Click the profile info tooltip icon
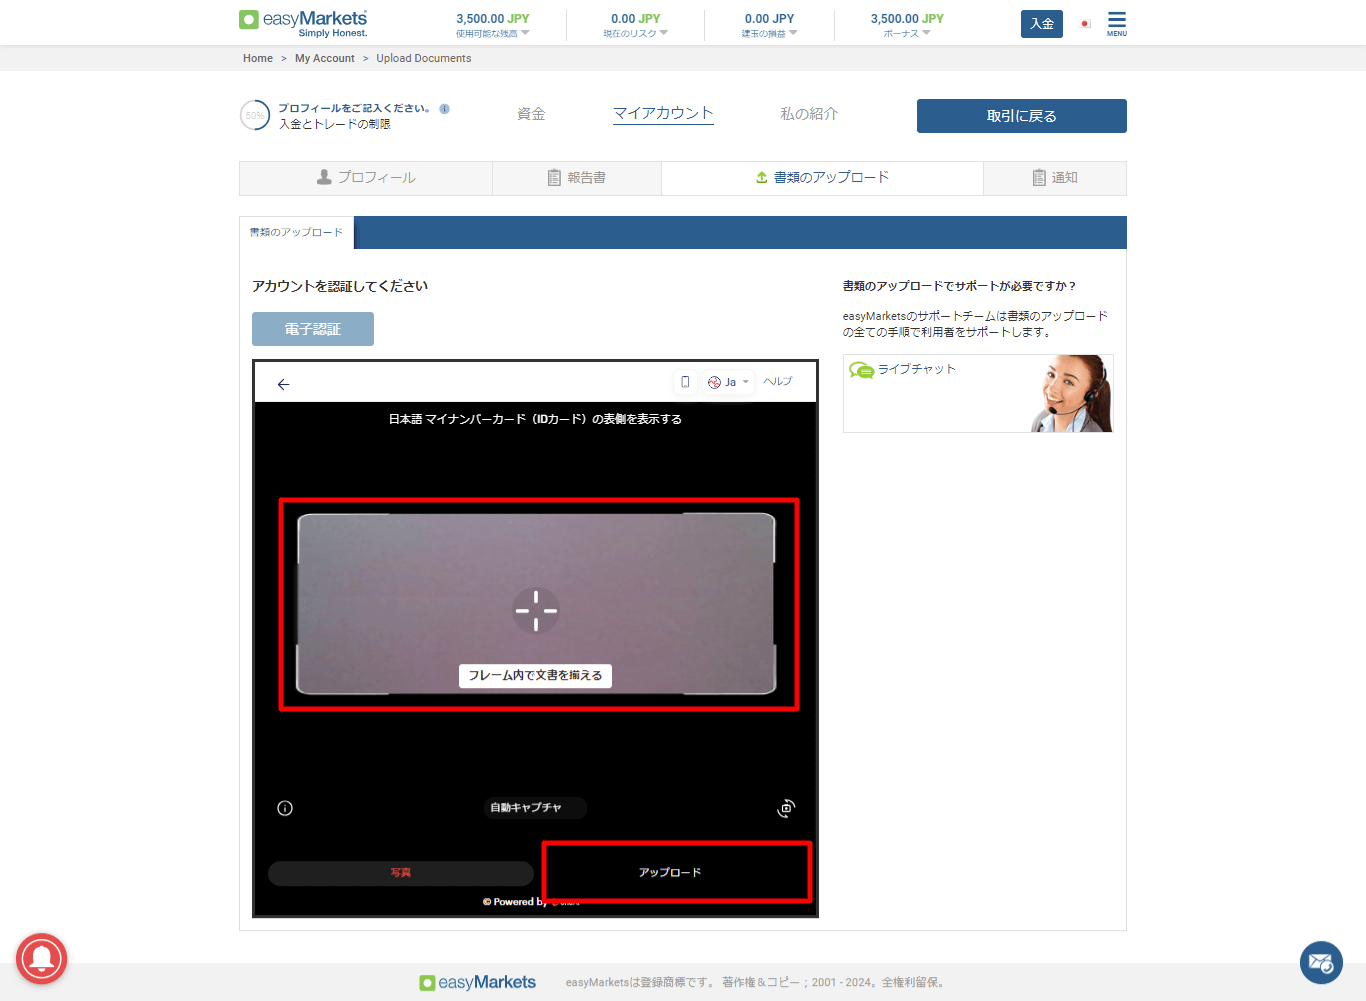Viewport: 1366px width, 1001px height. [x=444, y=109]
